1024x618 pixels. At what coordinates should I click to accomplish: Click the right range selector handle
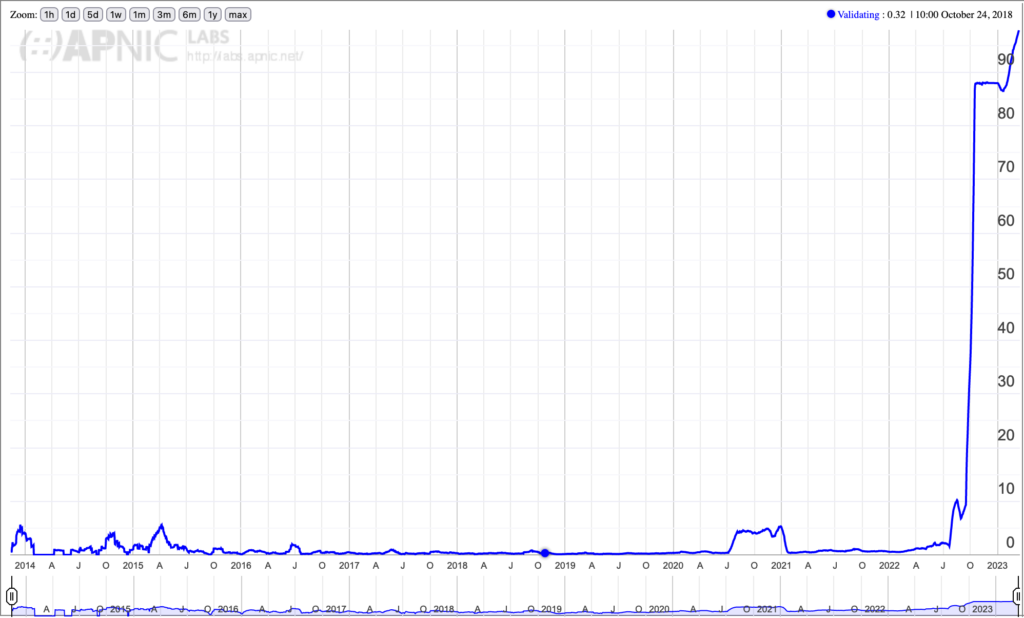coord(1017,596)
